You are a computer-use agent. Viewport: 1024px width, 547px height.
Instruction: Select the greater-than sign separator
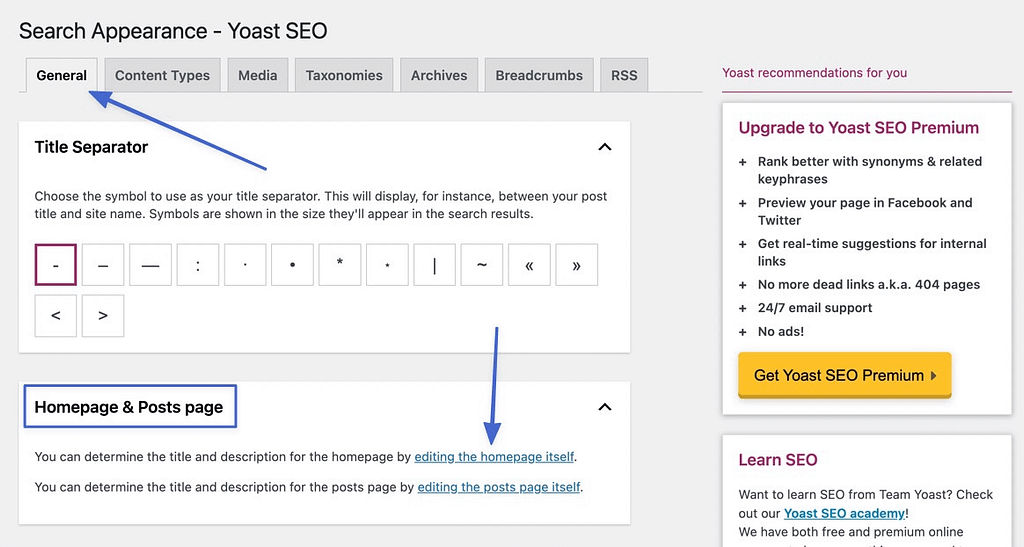[103, 315]
